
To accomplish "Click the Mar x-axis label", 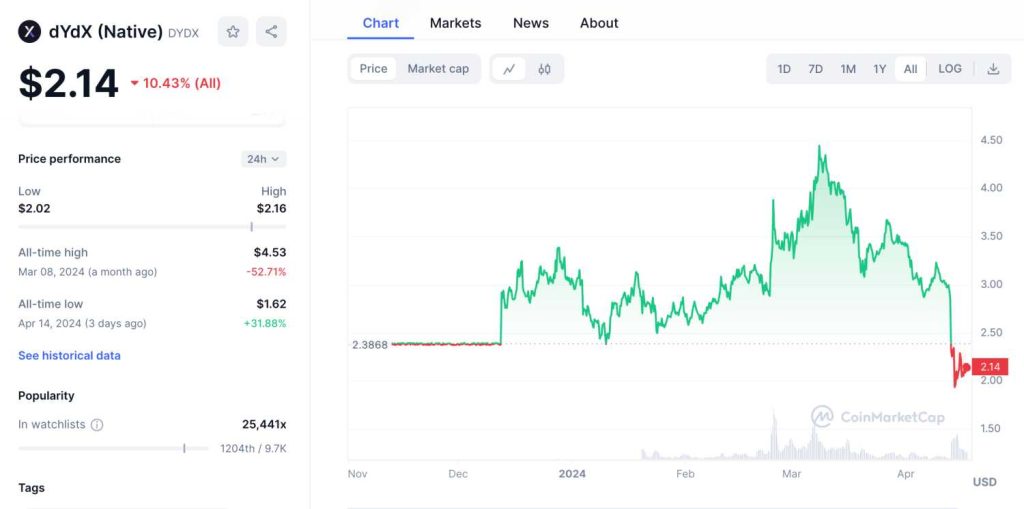I will 792,474.
